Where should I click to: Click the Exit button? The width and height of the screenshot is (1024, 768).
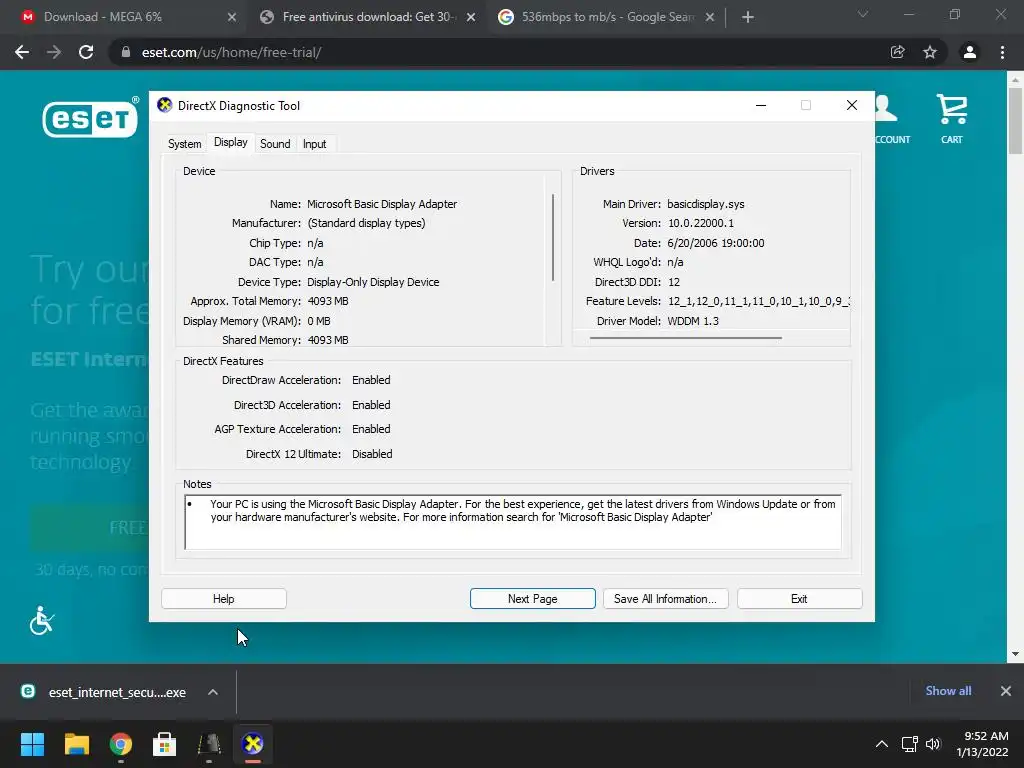point(799,599)
